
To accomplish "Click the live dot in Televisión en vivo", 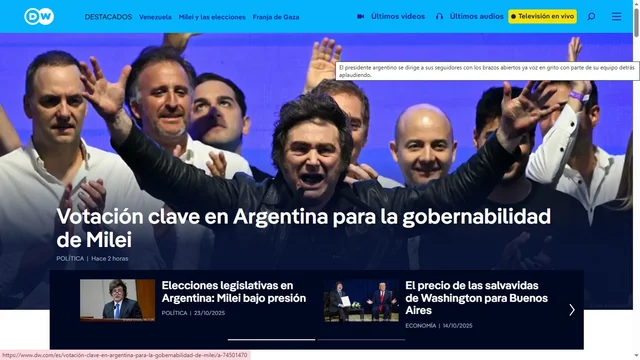I will [x=513, y=17].
